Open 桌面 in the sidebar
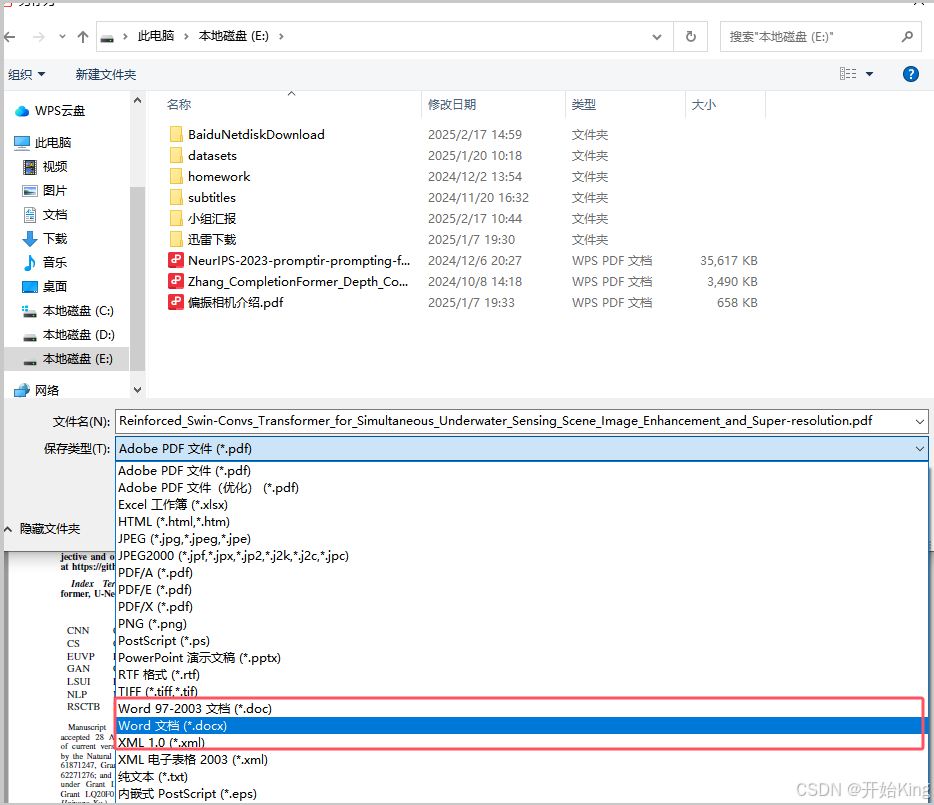The image size is (934, 805). 45,287
